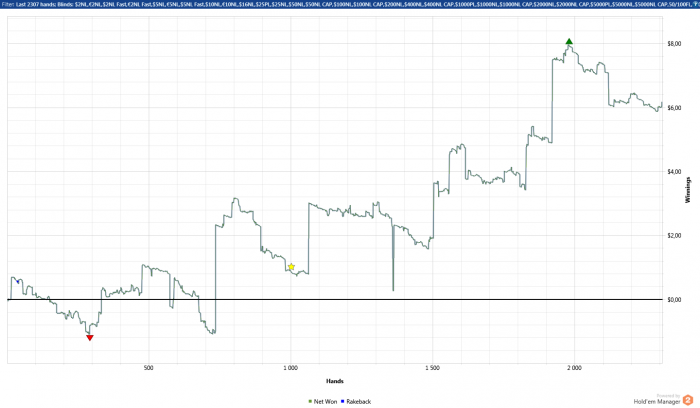Click the green Net Won color square
The height and width of the screenshot is (408, 700).
click(x=310, y=402)
